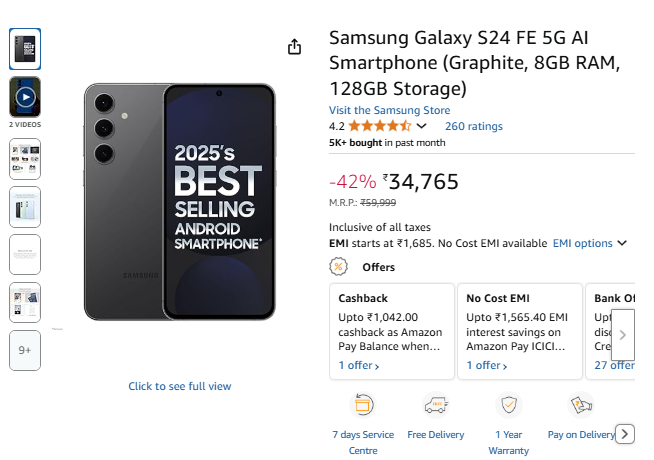
Task: Visit the Samsung Store link
Action: tap(389, 110)
